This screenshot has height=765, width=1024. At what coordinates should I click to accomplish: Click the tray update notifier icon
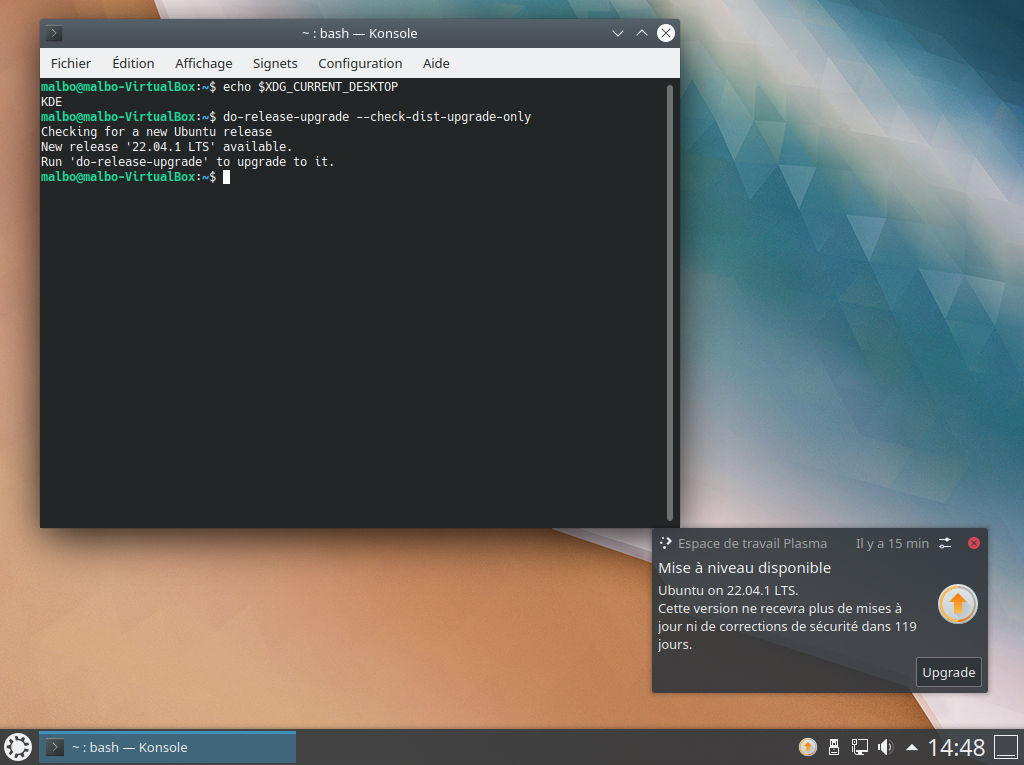[807, 747]
